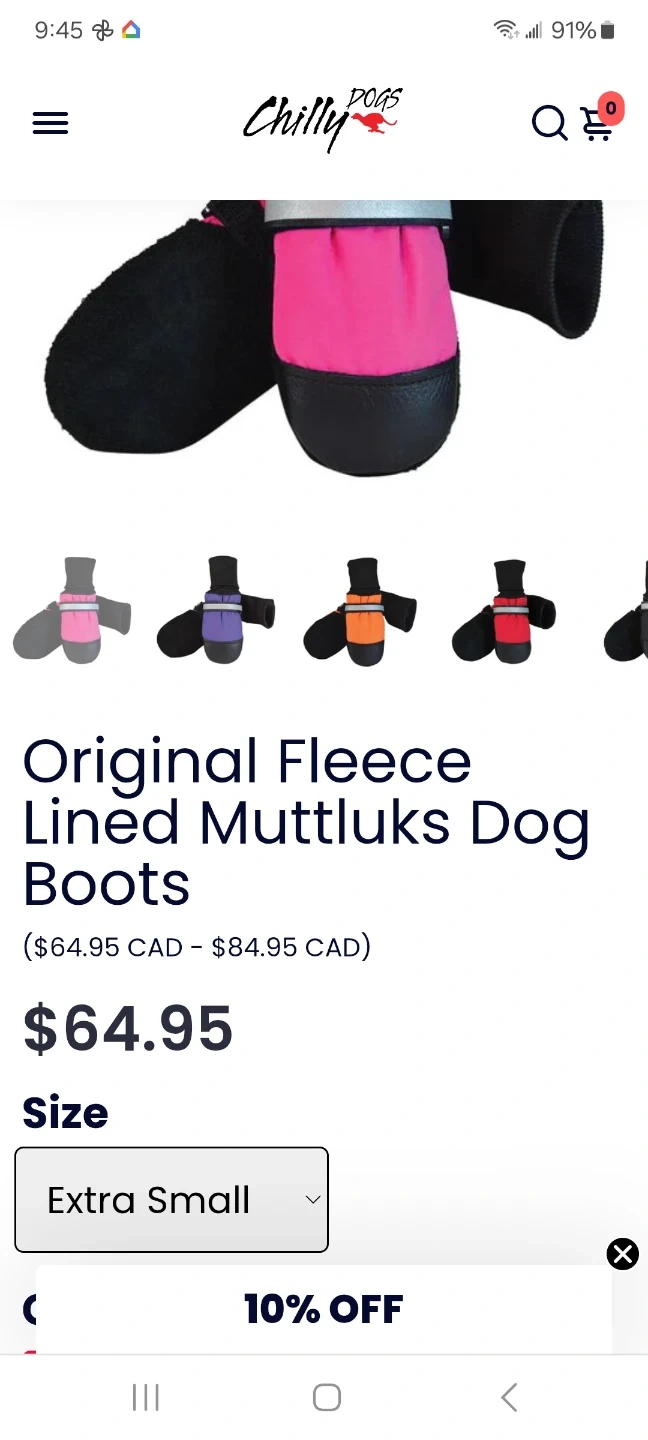Open the shopping cart

[597, 125]
